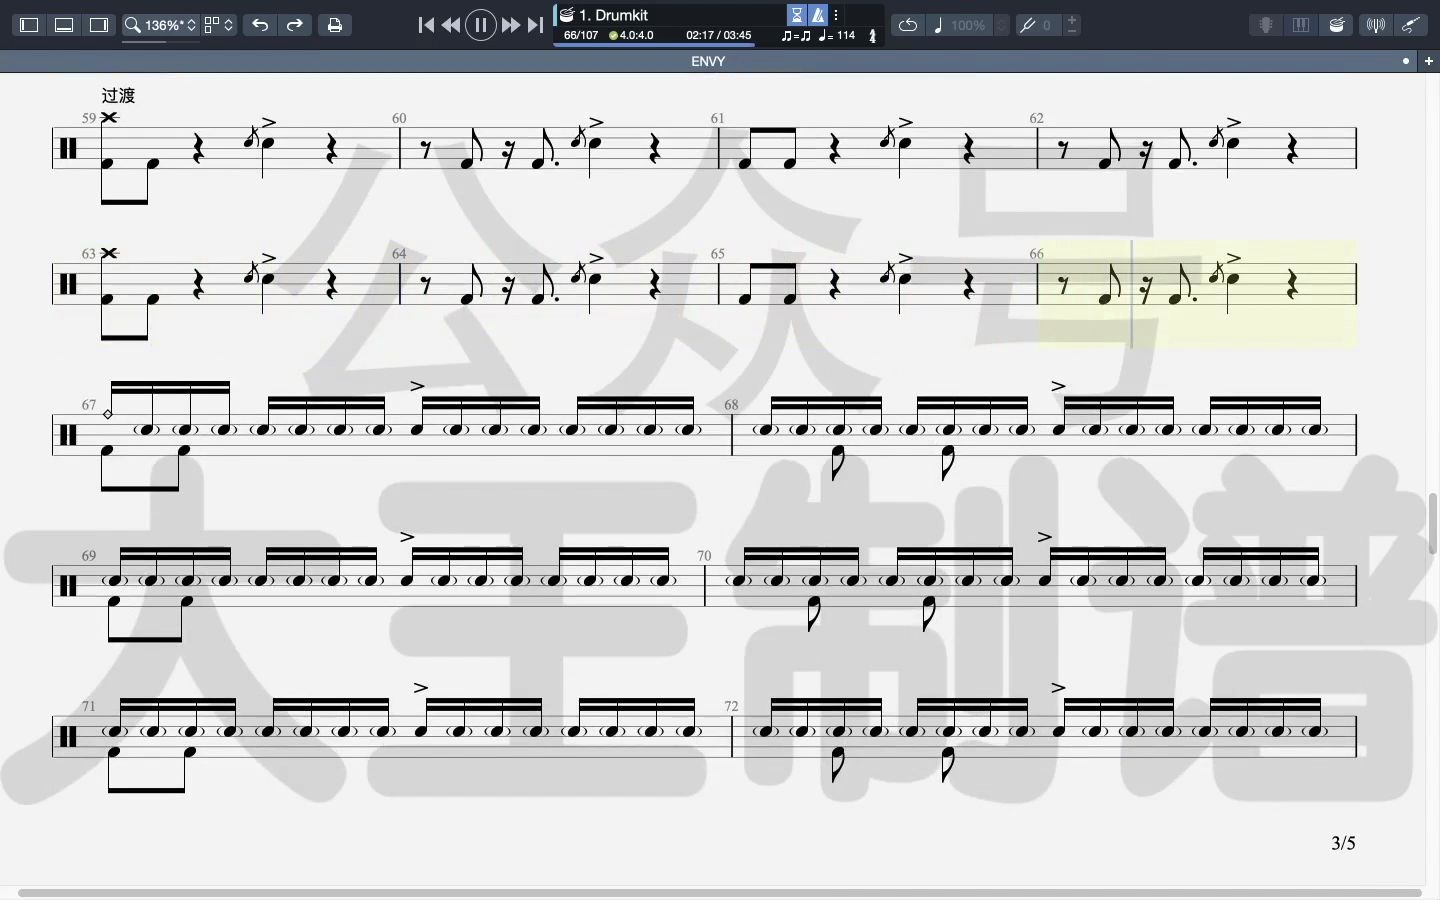Screen dimensions: 1440x900
Task: Click bar number 68
Action: pyautogui.click(x=731, y=405)
